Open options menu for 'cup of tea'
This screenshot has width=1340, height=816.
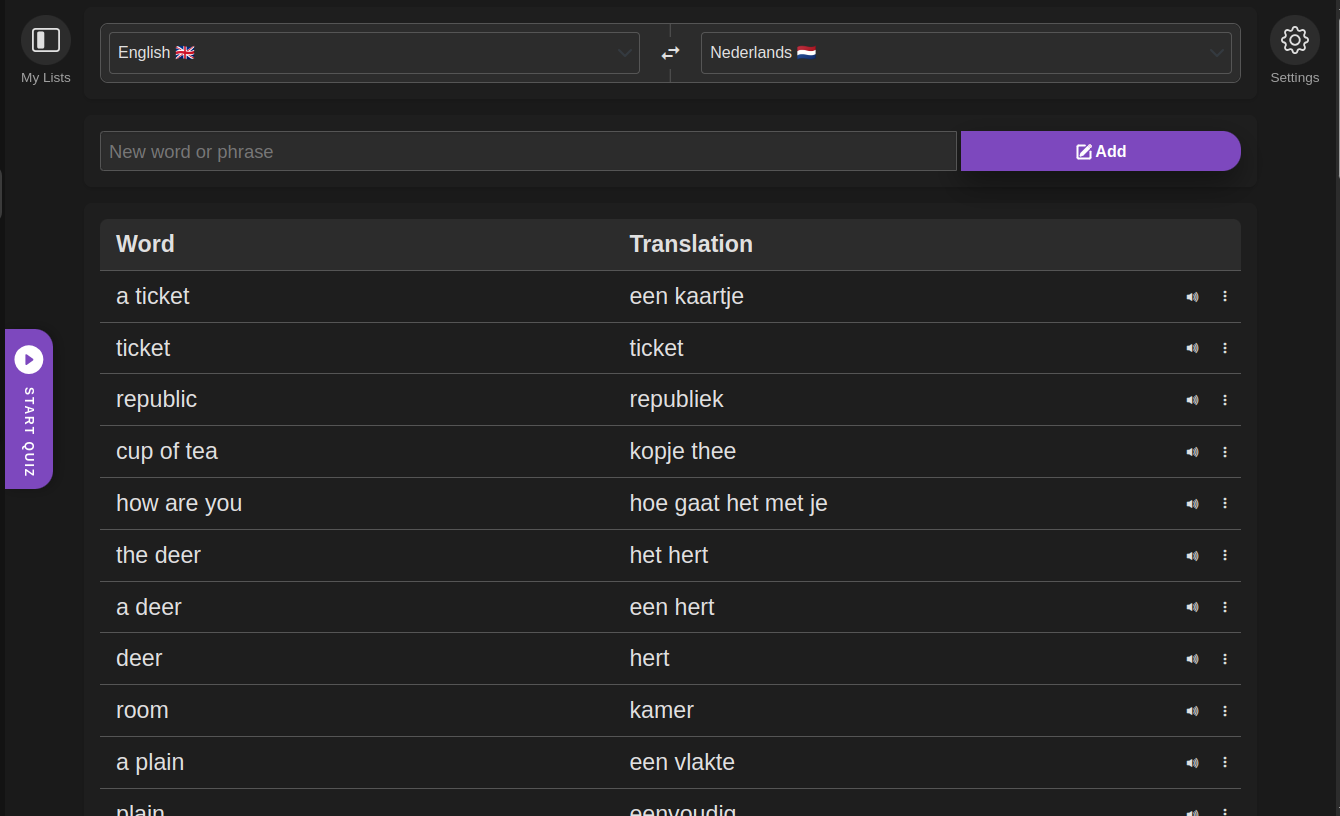point(1225,452)
